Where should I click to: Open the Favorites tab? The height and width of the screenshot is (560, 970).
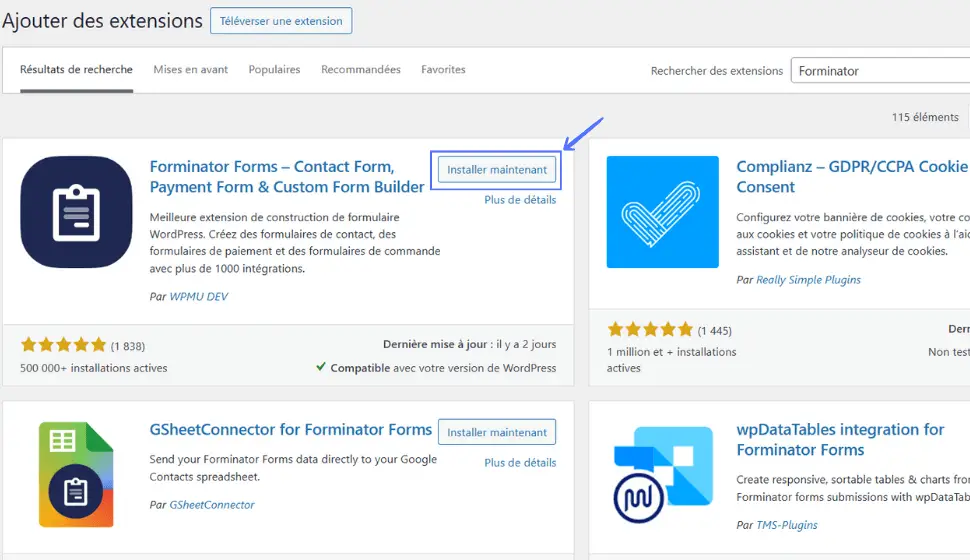(443, 69)
